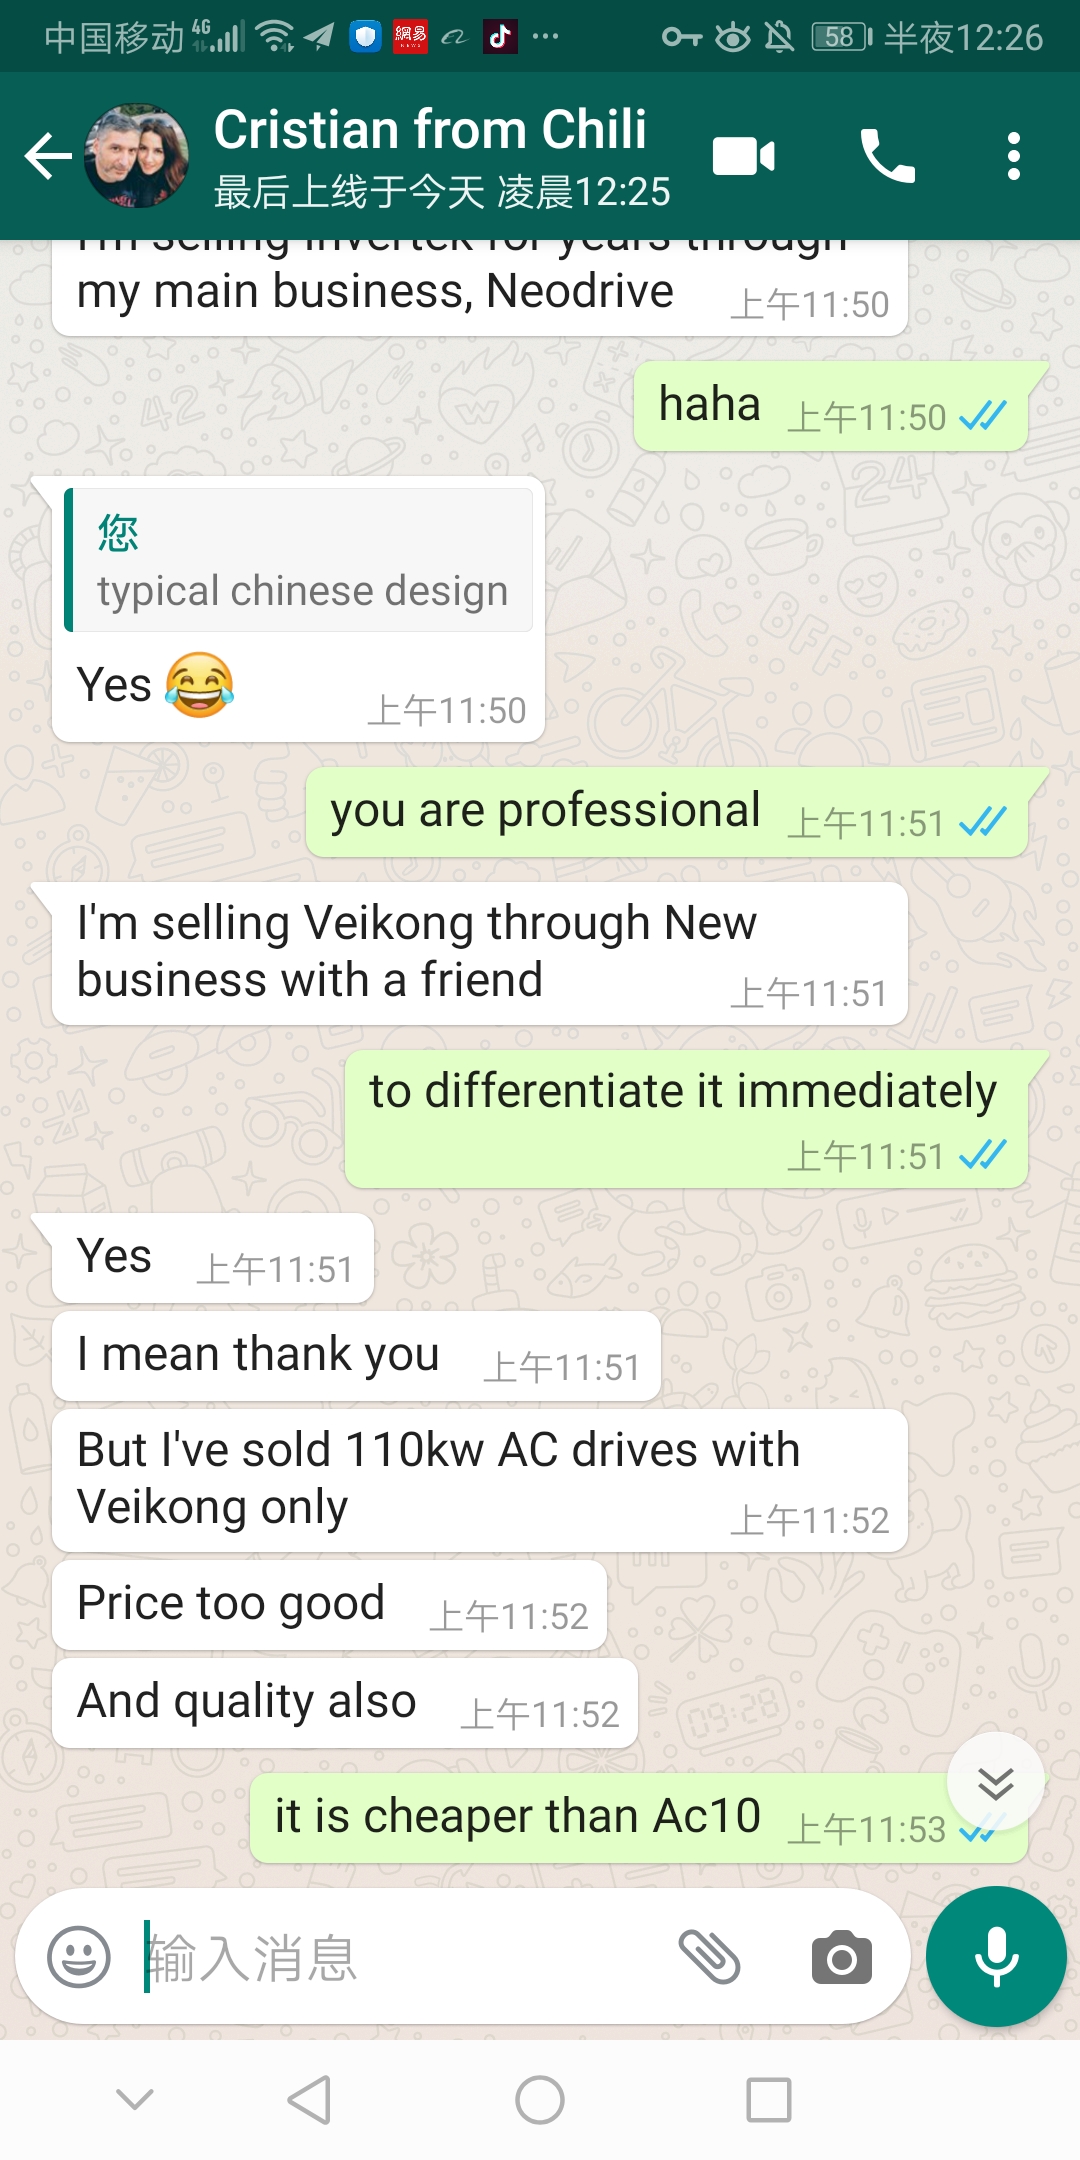The width and height of the screenshot is (1080, 2160).
Task: Tap the back arrow in the header
Action: pos(48,156)
